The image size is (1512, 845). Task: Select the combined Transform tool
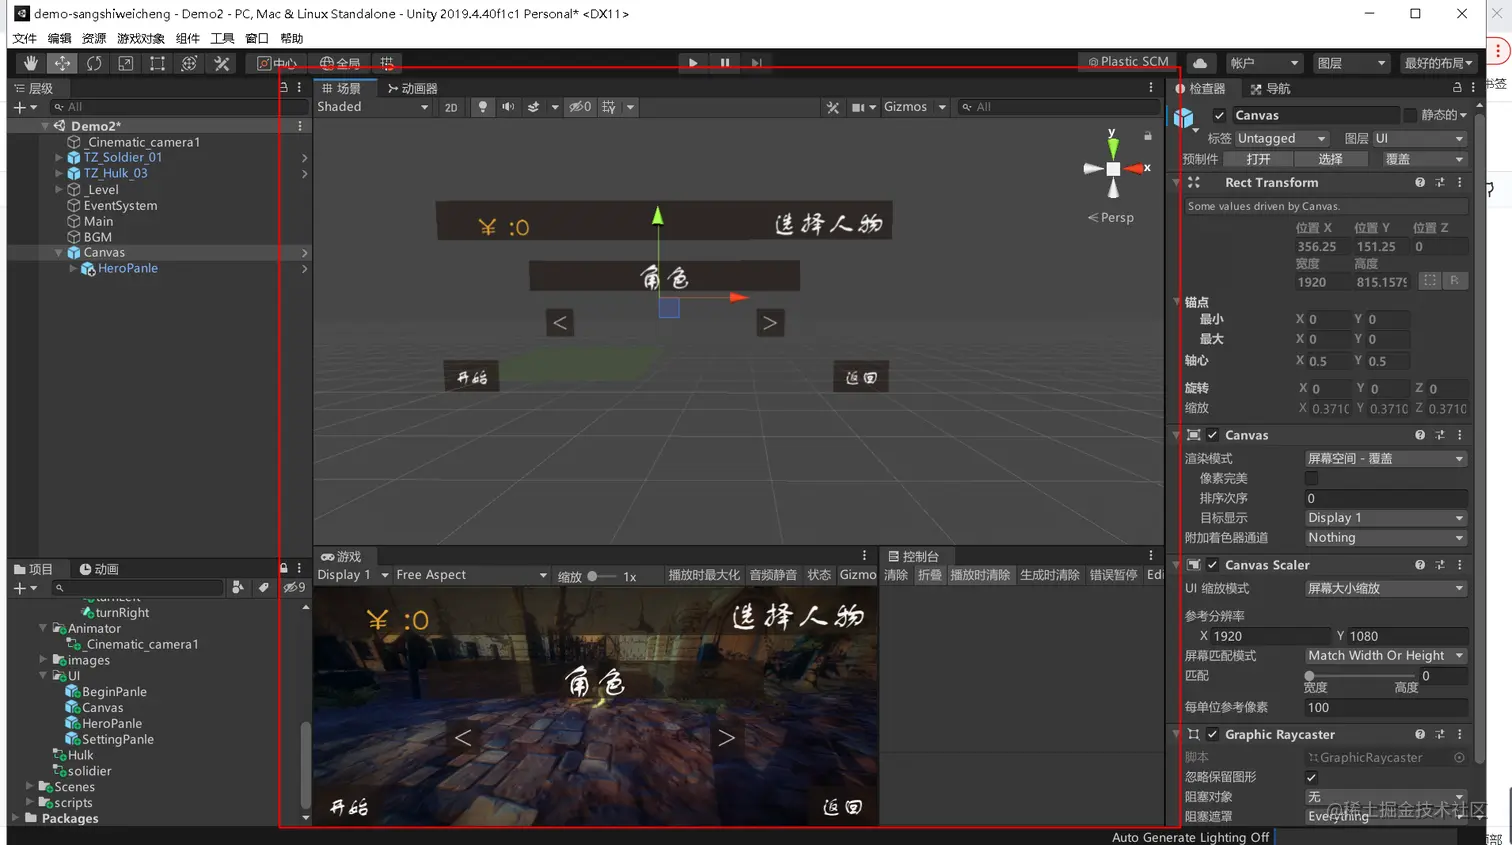pos(190,63)
